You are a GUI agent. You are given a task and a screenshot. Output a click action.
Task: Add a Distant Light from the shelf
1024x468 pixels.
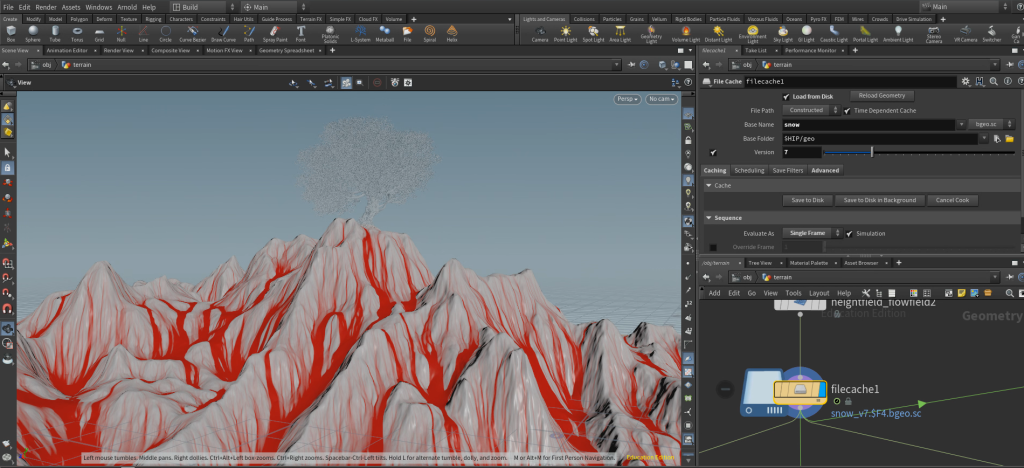[x=718, y=34]
